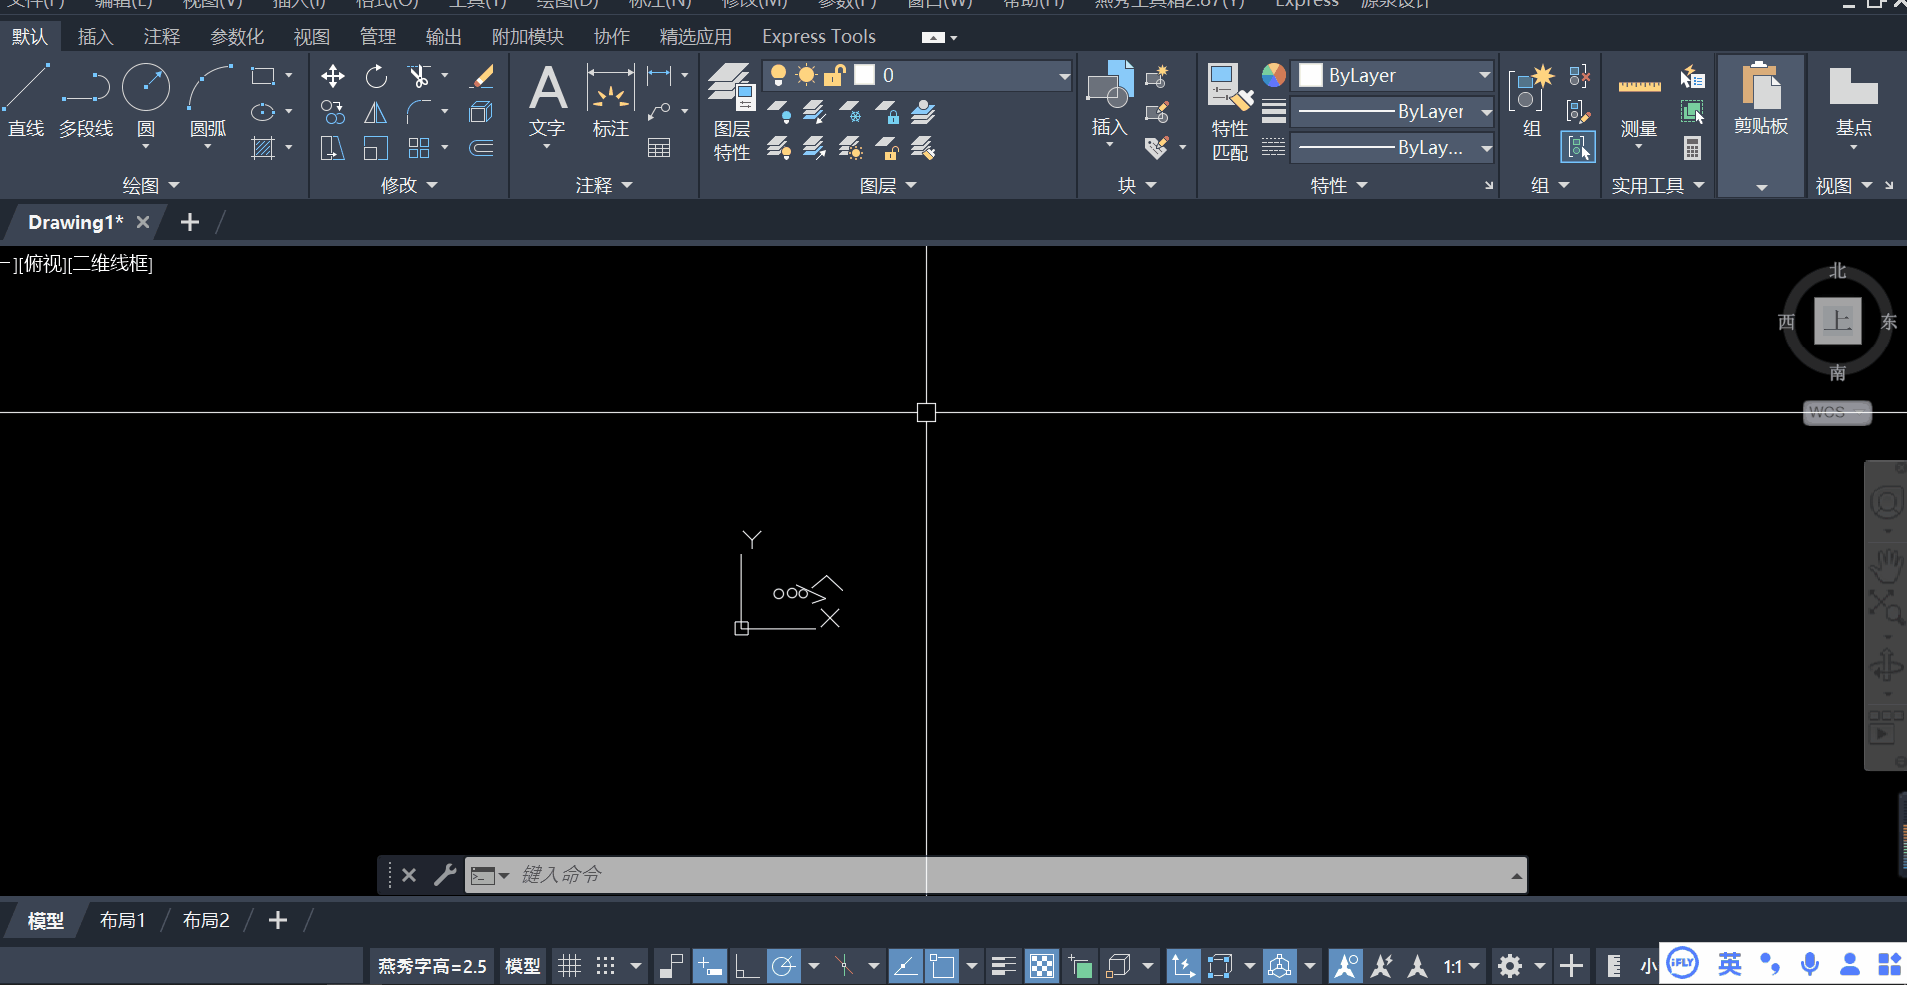Select the 多段线 (Polyline) tool
1907x985 pixels.
[x=86, y=100]
